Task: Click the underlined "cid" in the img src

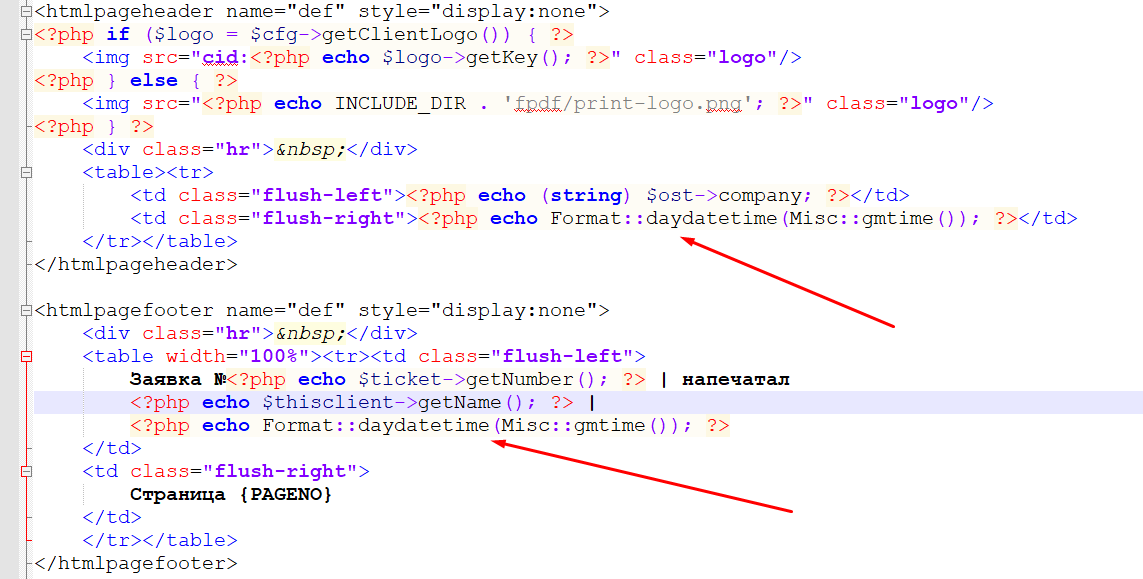Action: [220, 58]
